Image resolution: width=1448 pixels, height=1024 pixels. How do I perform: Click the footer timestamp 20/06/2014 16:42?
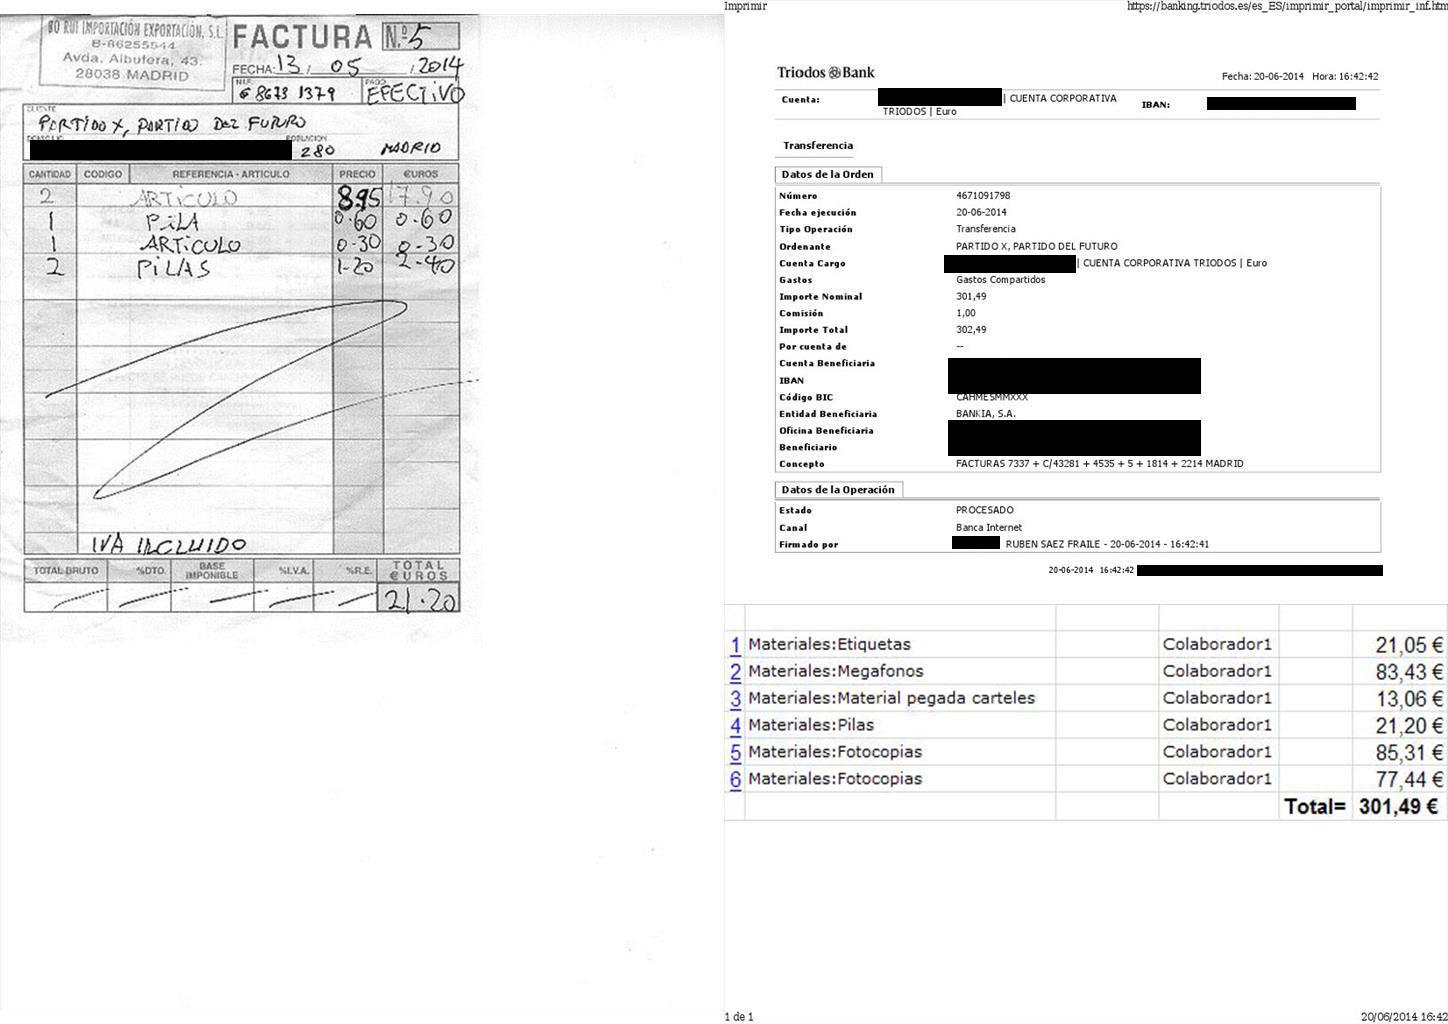click(x=1403, y=1017)
